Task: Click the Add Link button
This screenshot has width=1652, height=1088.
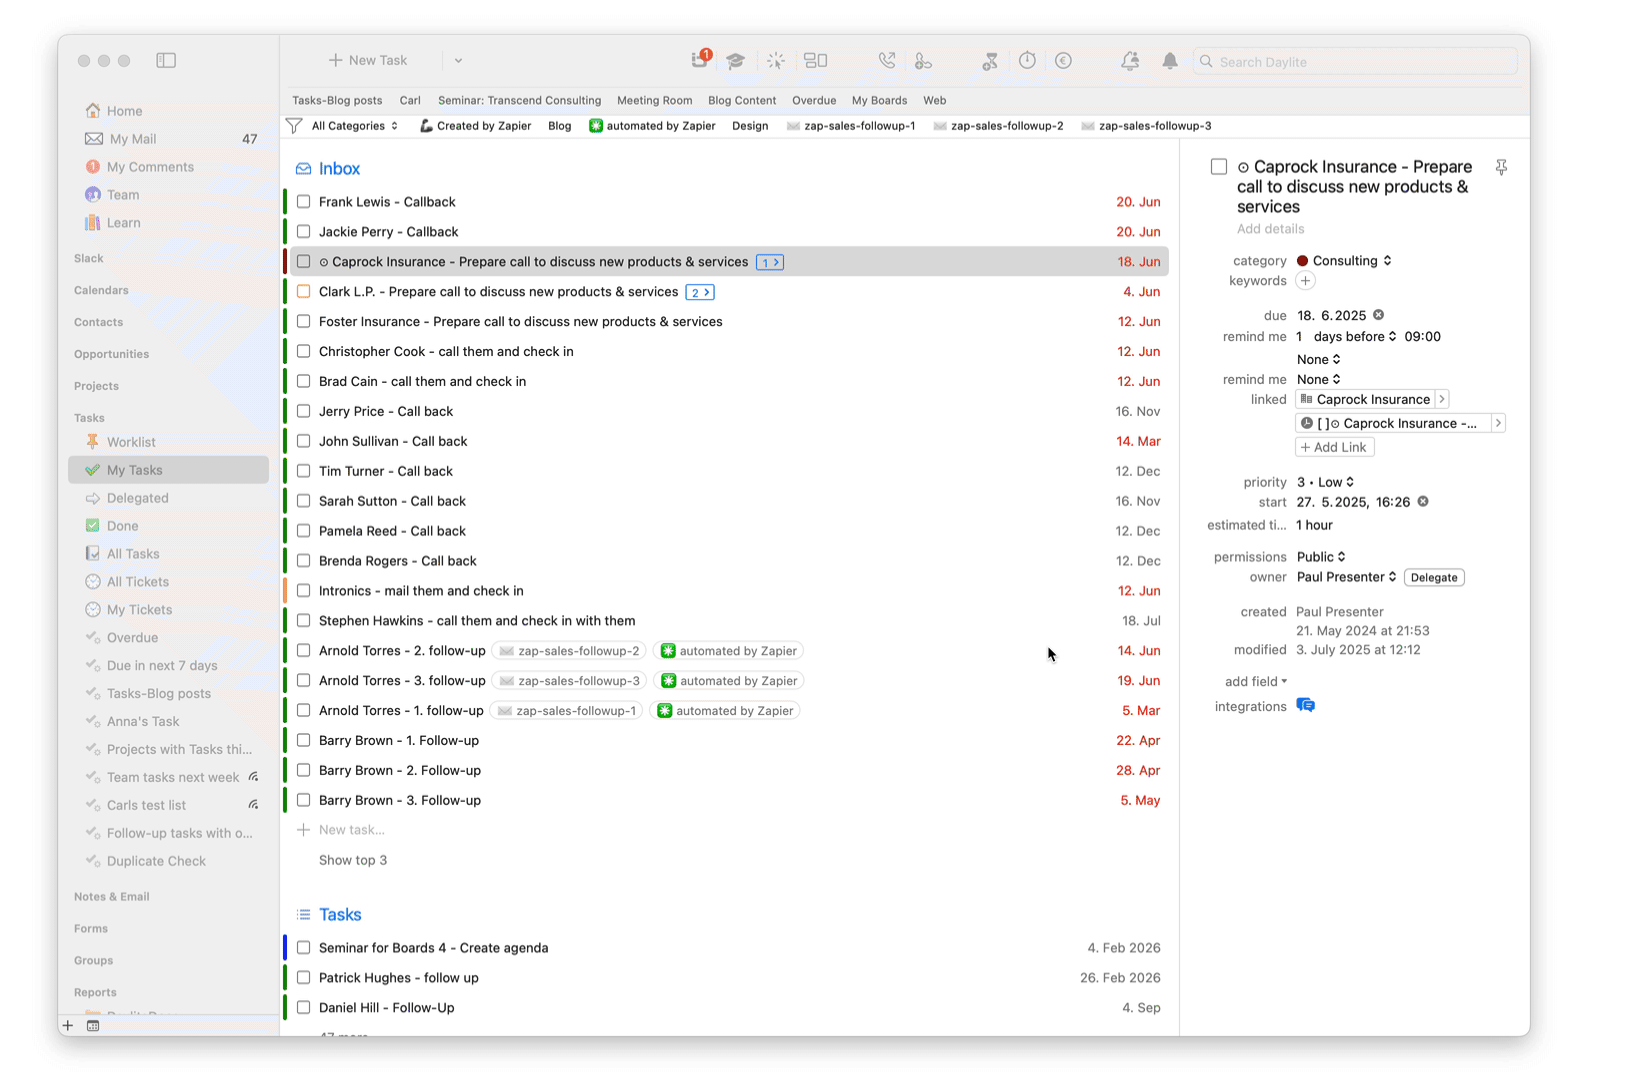Action: pos(1334,447)
